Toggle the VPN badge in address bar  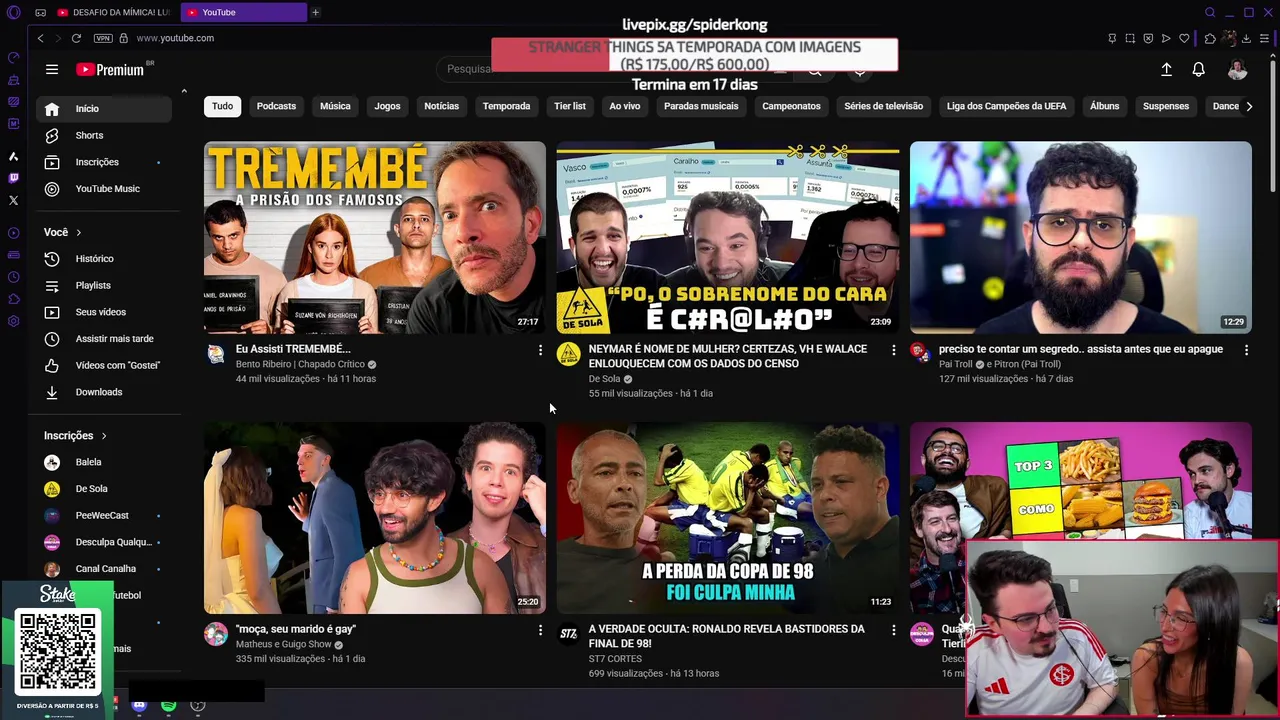pyautogui.click(x=103, y=38)
